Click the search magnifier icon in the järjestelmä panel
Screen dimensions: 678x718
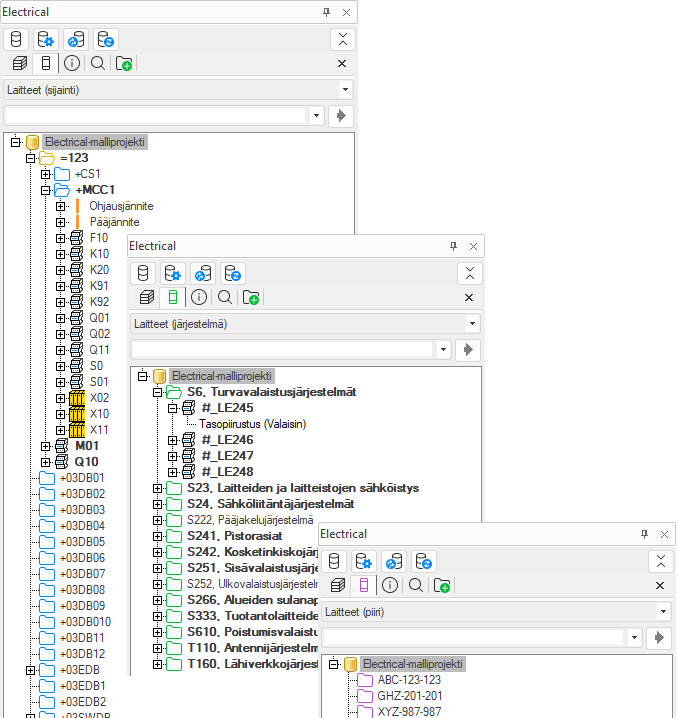click(225, 297)
